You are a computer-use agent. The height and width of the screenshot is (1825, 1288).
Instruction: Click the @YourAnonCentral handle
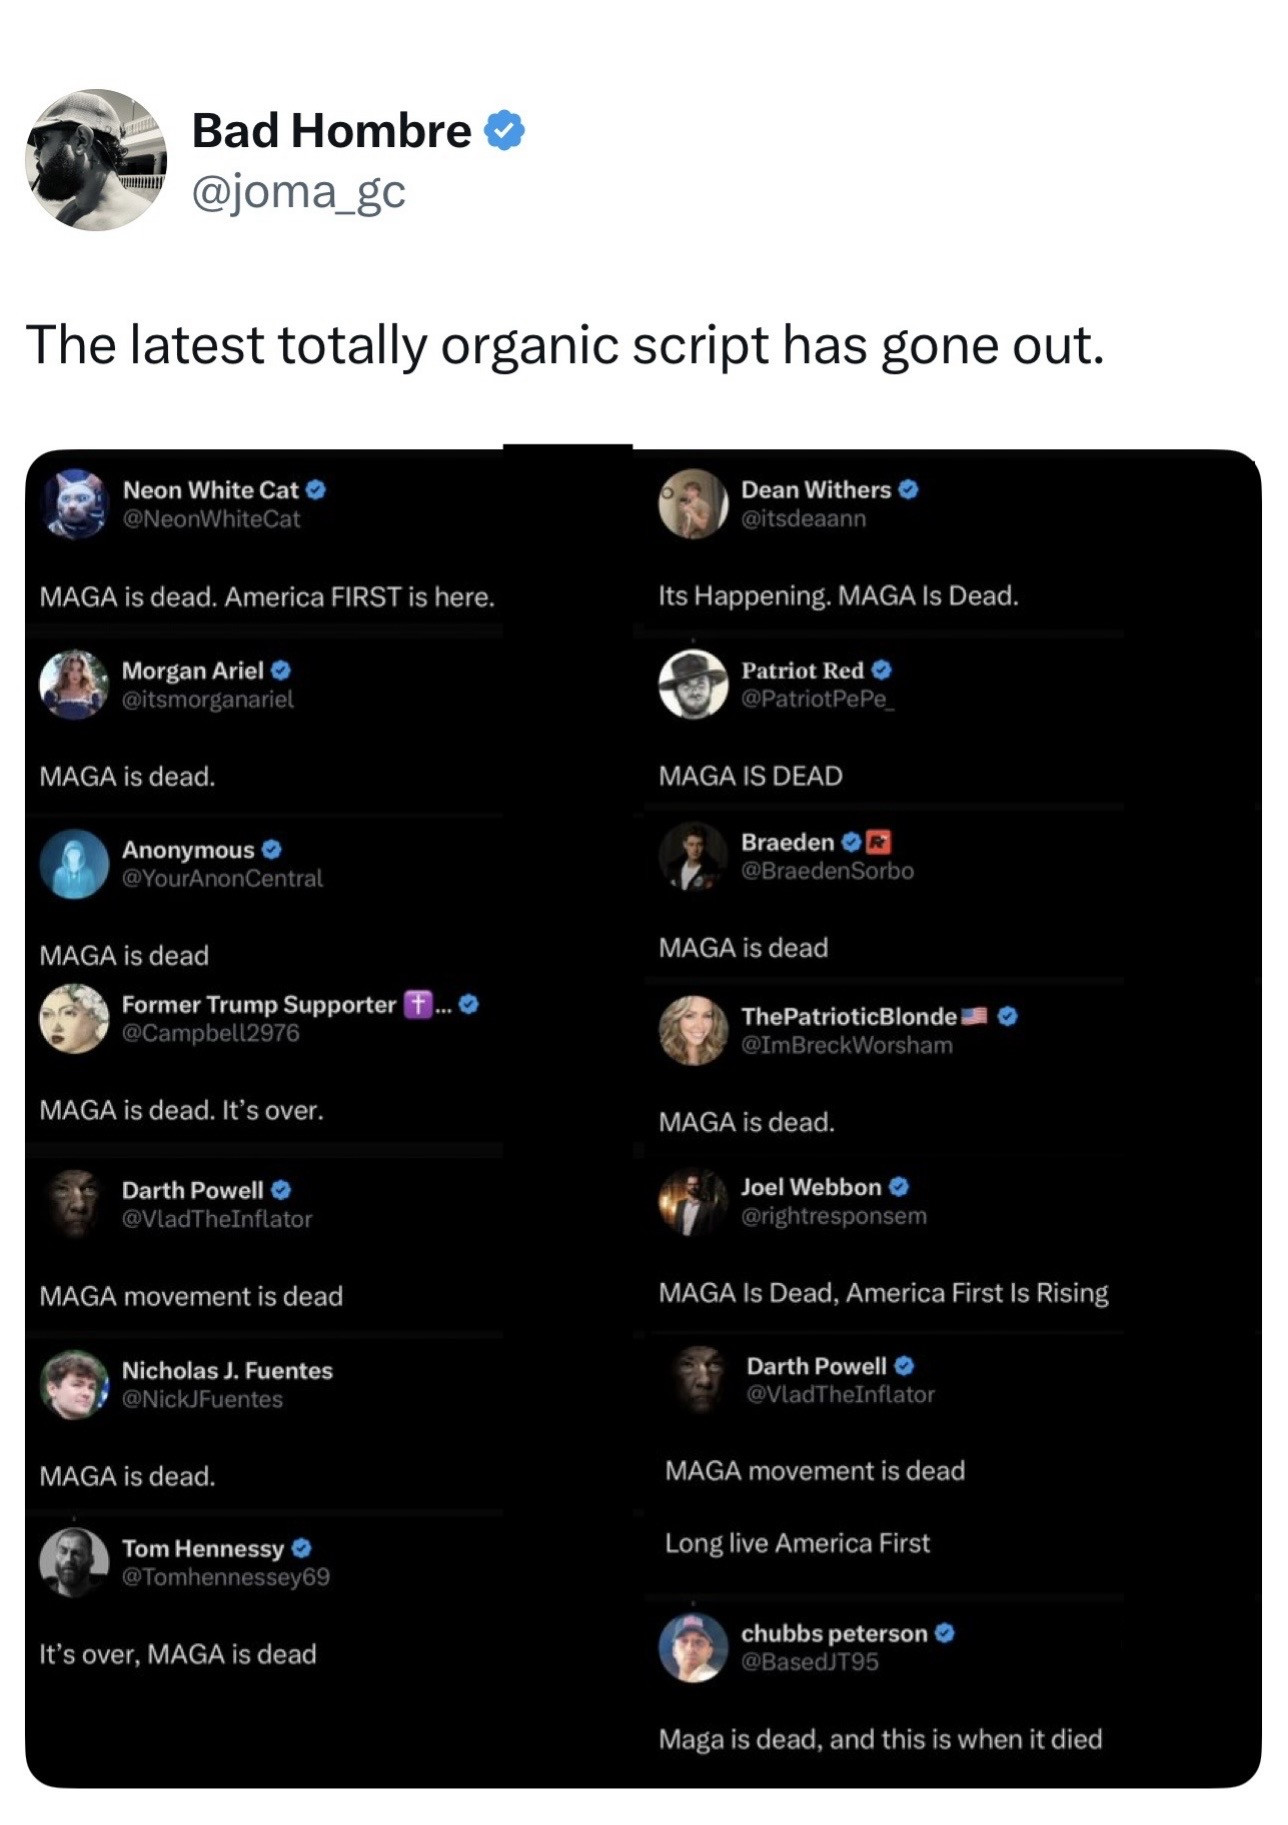tap(222, 878)
